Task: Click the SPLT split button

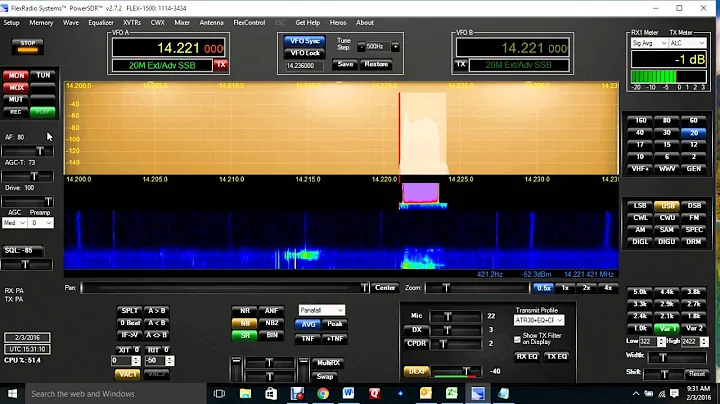Action: tap(129, 311)
